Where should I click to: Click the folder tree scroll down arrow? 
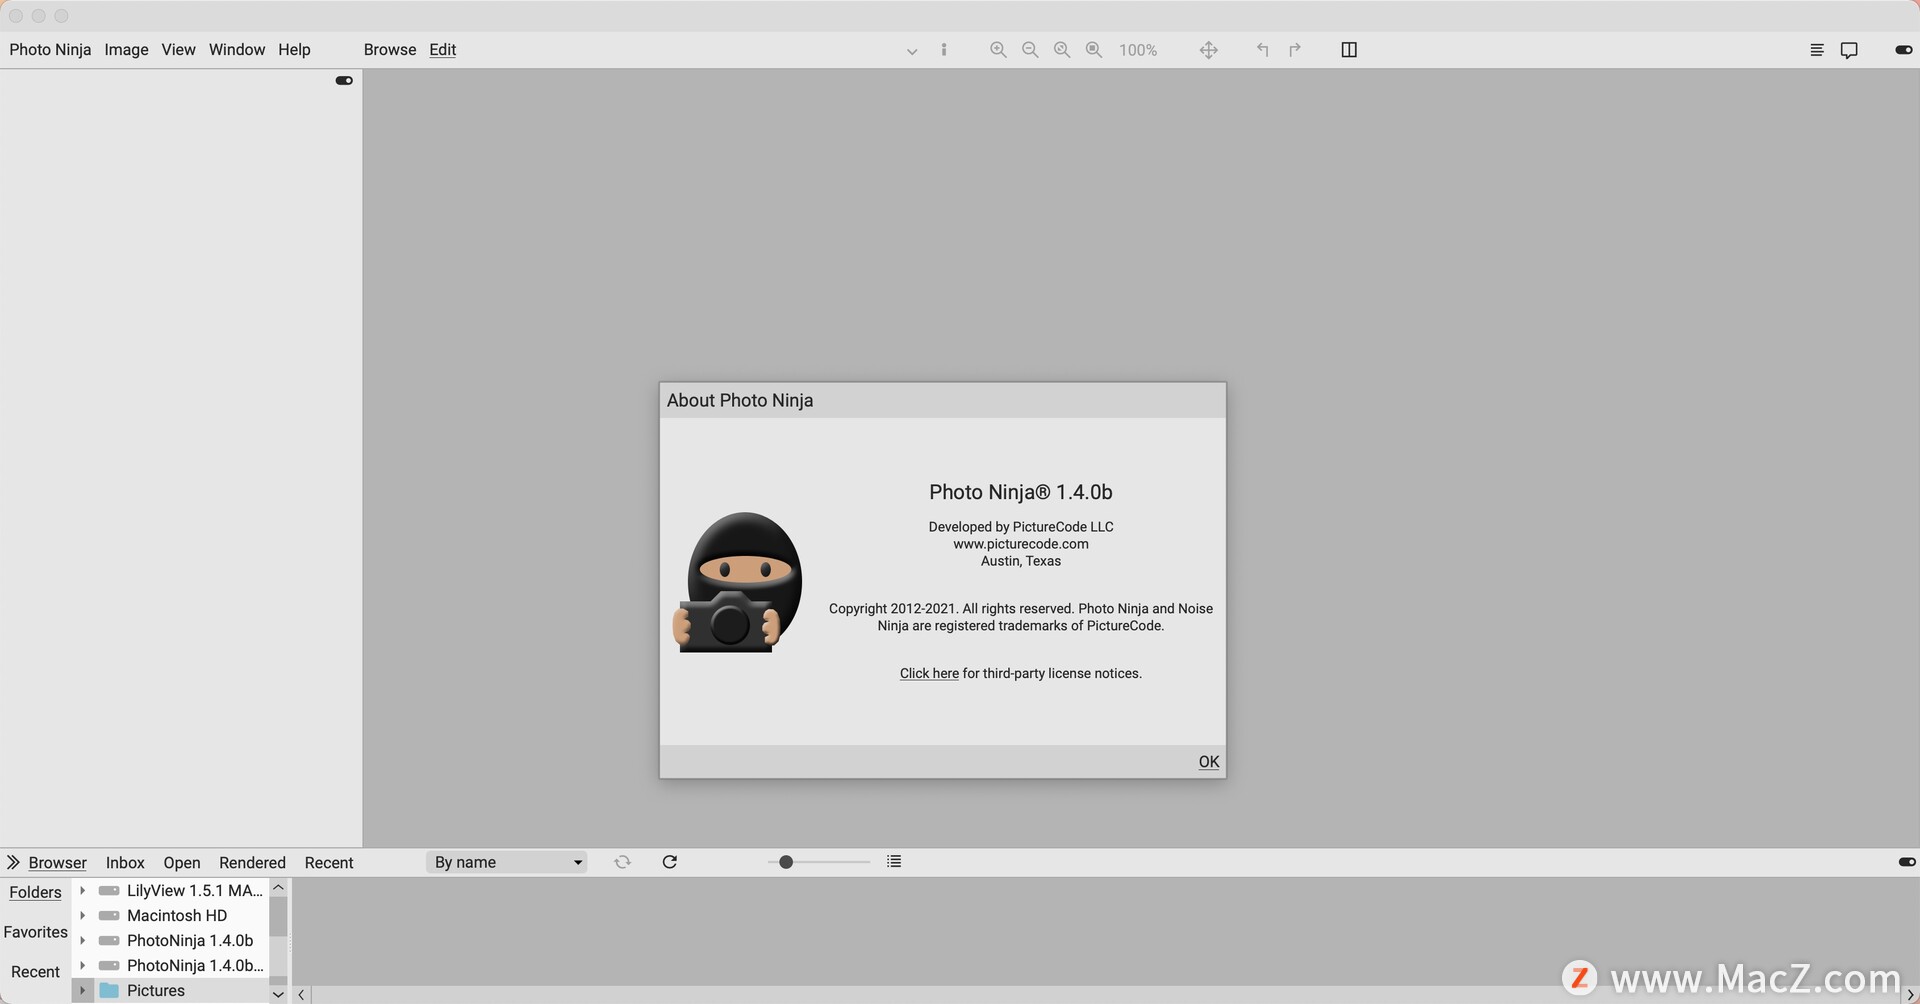[278, 994]
